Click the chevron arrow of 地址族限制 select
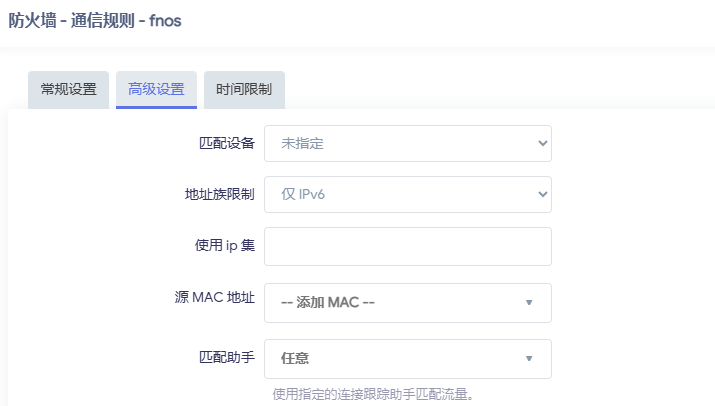The height and width of the screenshot is (406, 715). (x=543, y=194)
